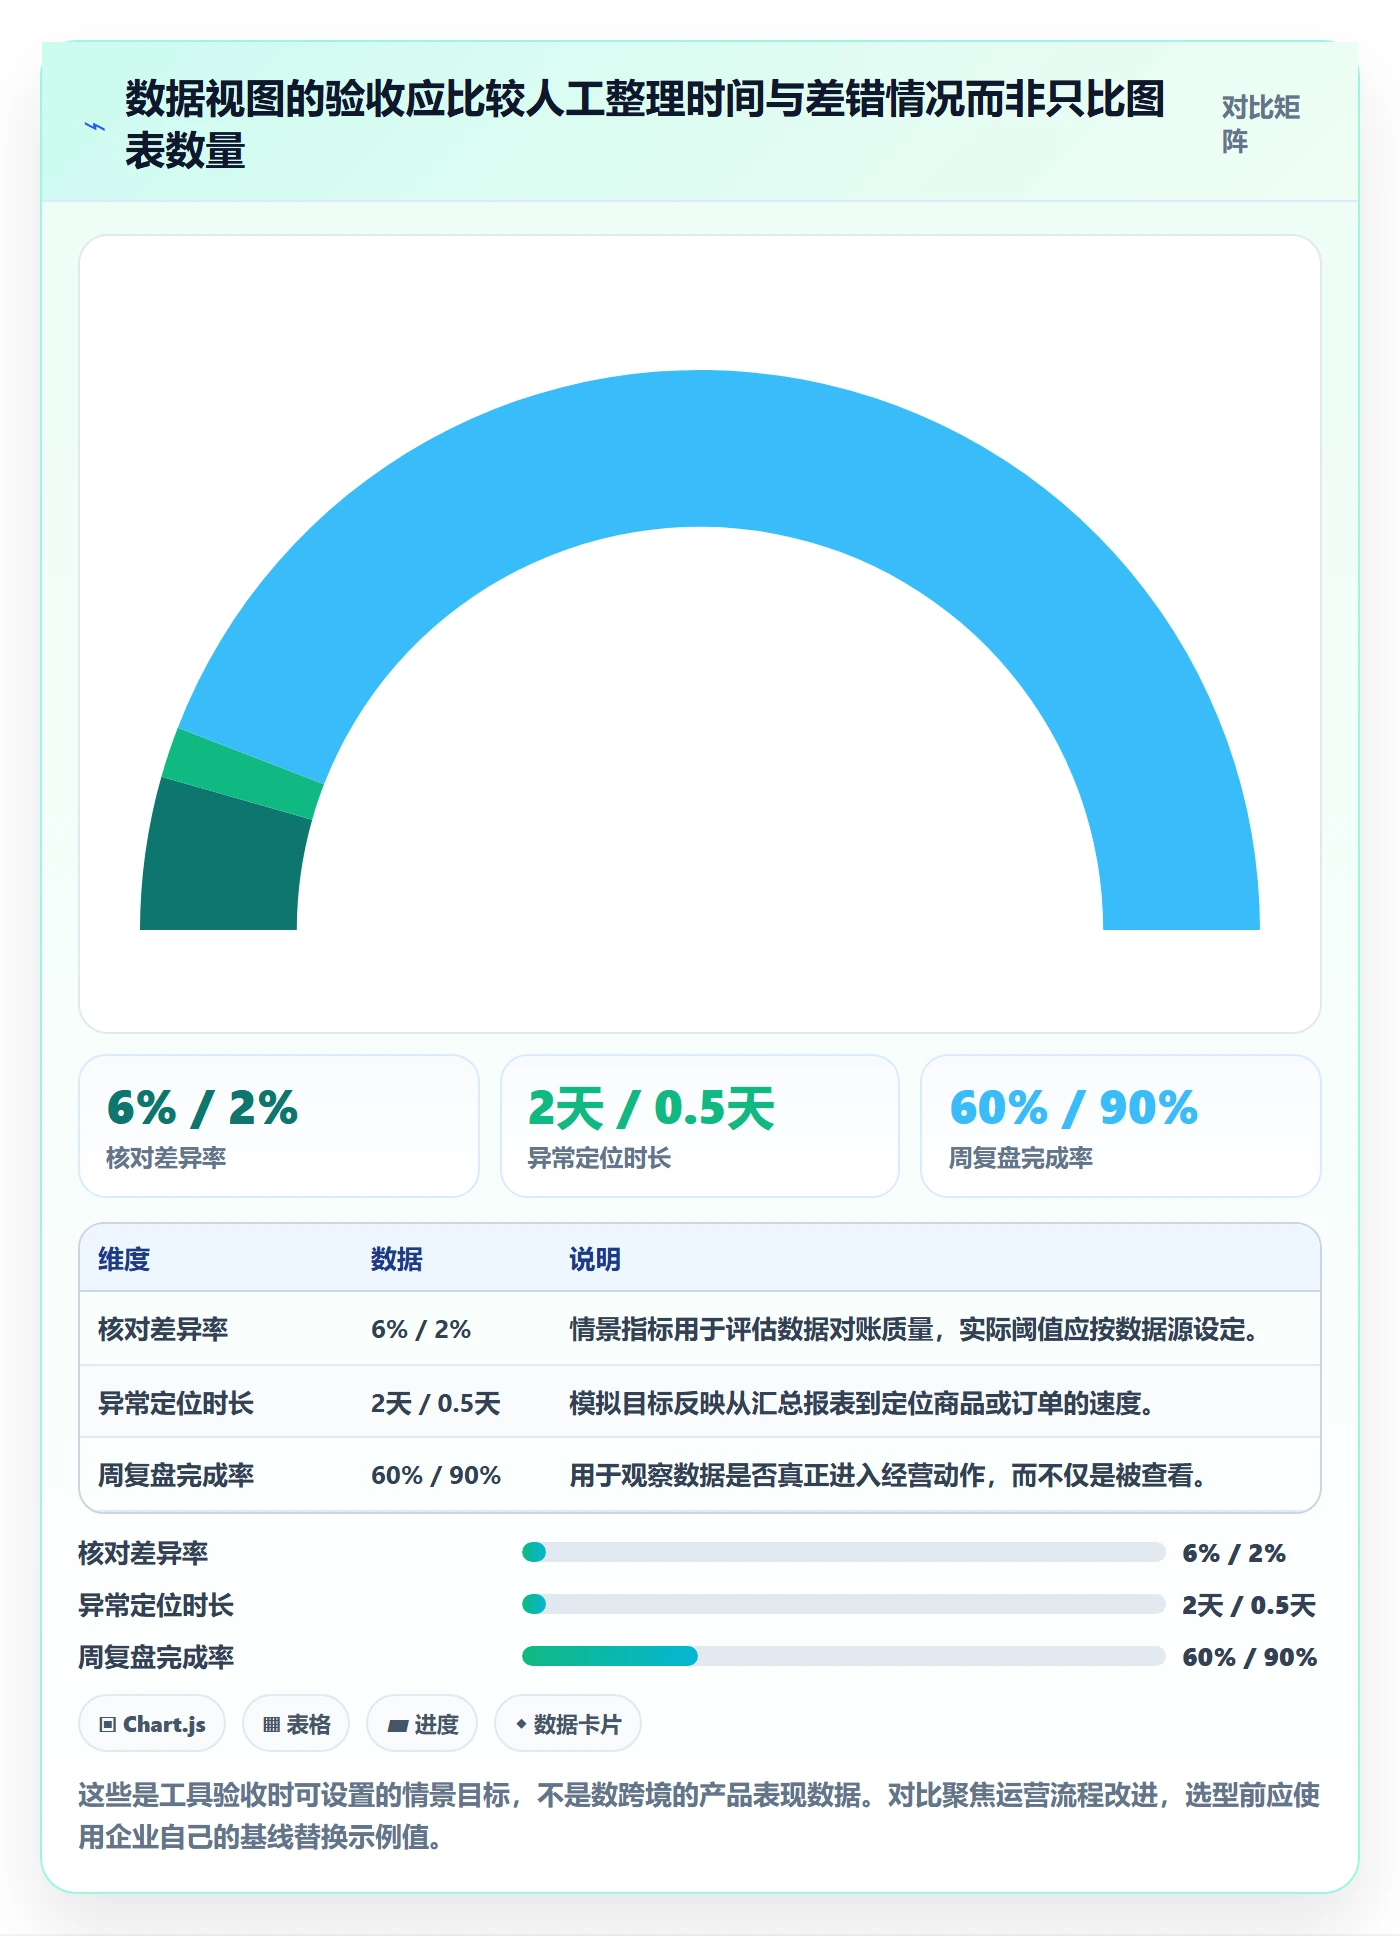Select the thin bright green gauge segment
This screenshot has height=1936, width=1400.
(x=243, y=774)
